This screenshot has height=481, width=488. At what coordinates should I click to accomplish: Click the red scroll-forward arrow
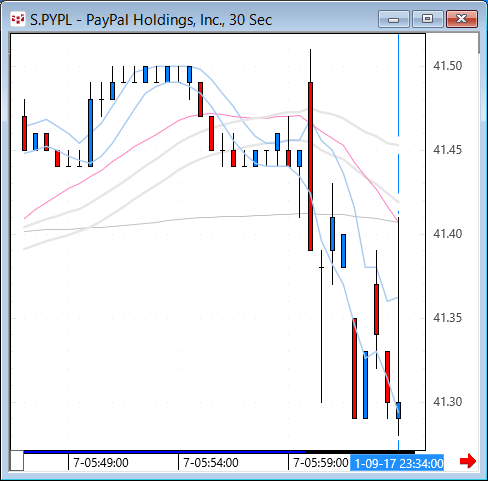coord(468,461)
